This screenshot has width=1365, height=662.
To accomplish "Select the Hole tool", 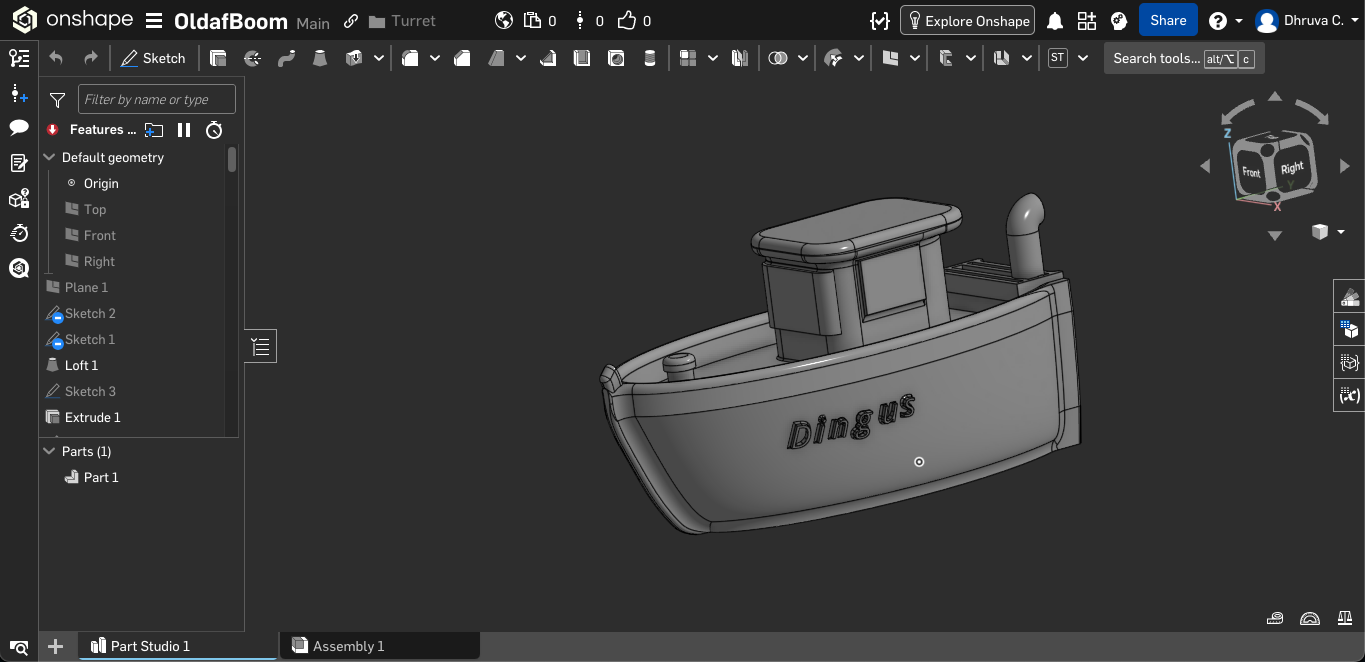I will 616,58.
